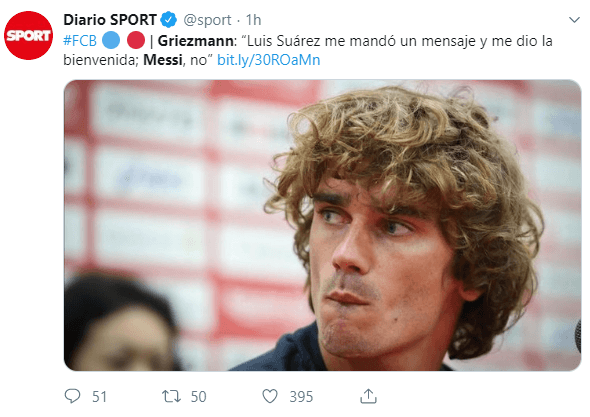
Task: Open the #FCB hashtag link
Action: 80,41
